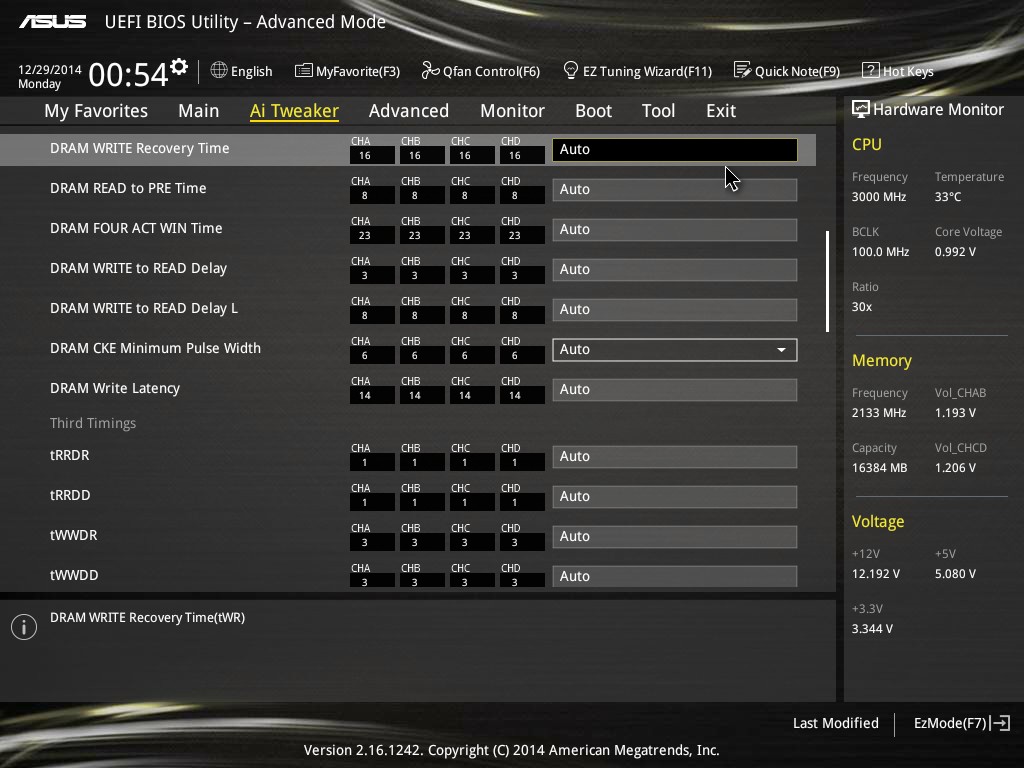
Task: Click the date 12/29/2014
Action: [x=50, y=69]
